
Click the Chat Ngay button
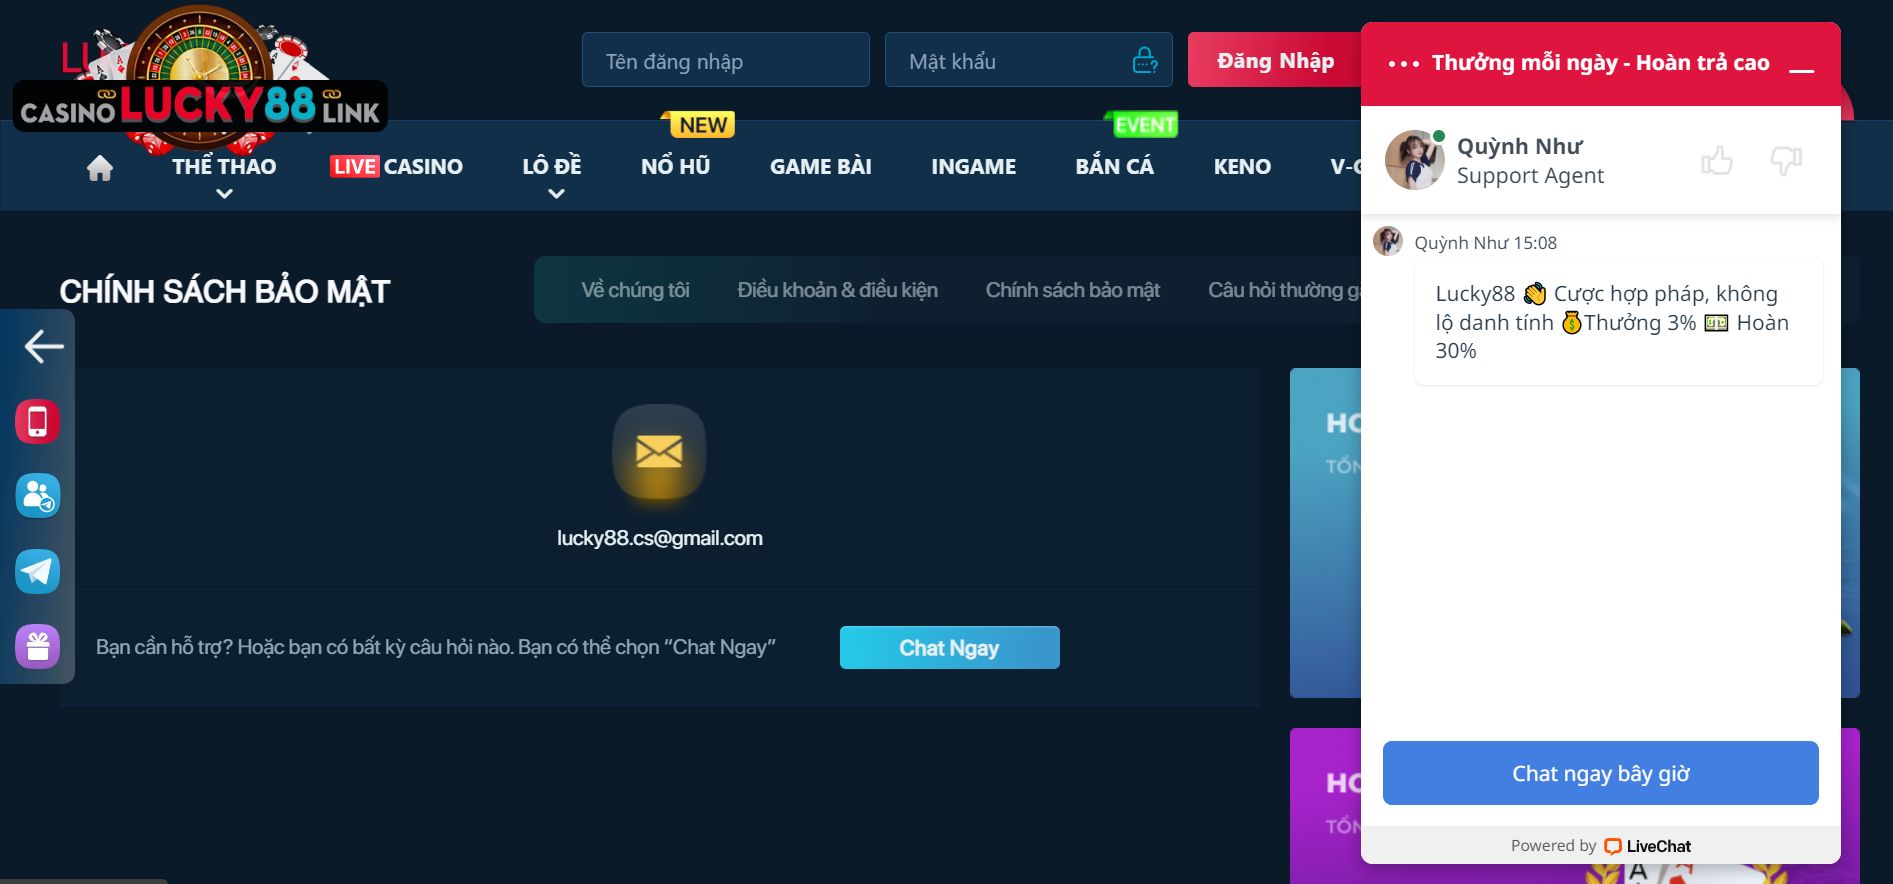[949, 648]
